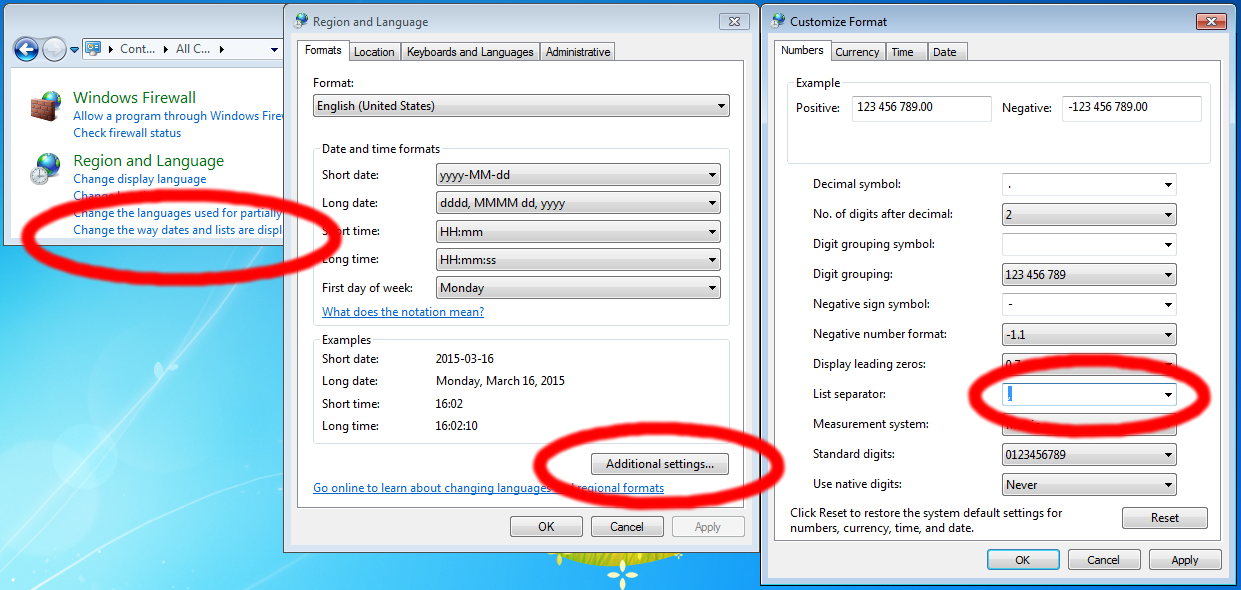Viewport: 1241px width, 590px height.
Task: Apply changes in Customize Format
Action: coord(1185,560)
